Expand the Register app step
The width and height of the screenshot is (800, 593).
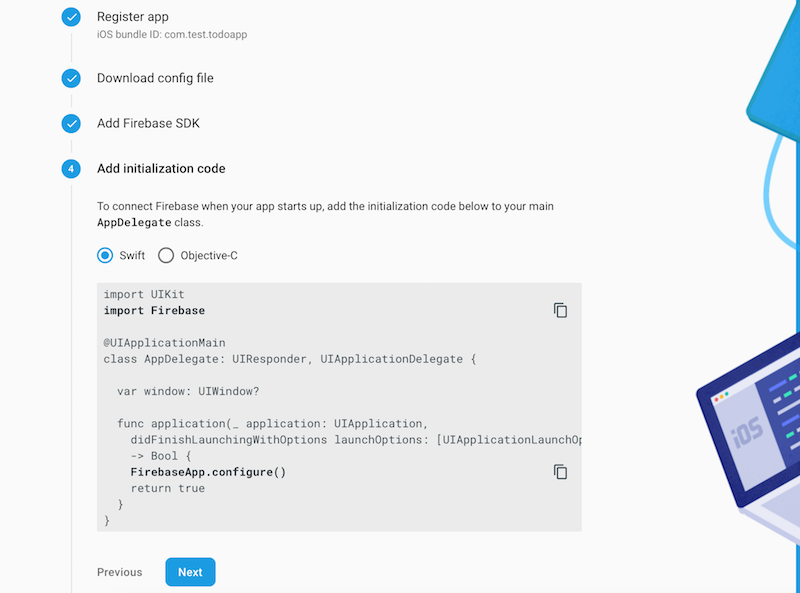point(133,17)
